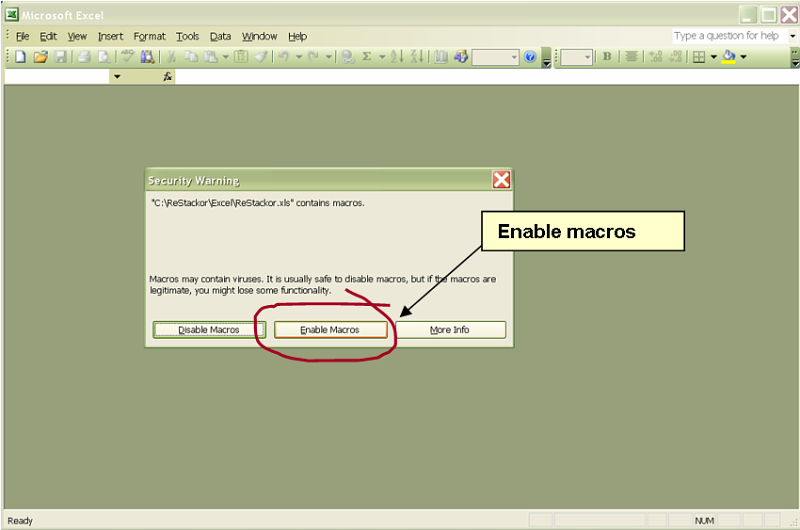This screenshot has width=800, height=530.
Task: Click the Undo arrow icon
Action: tap(284, 57)
